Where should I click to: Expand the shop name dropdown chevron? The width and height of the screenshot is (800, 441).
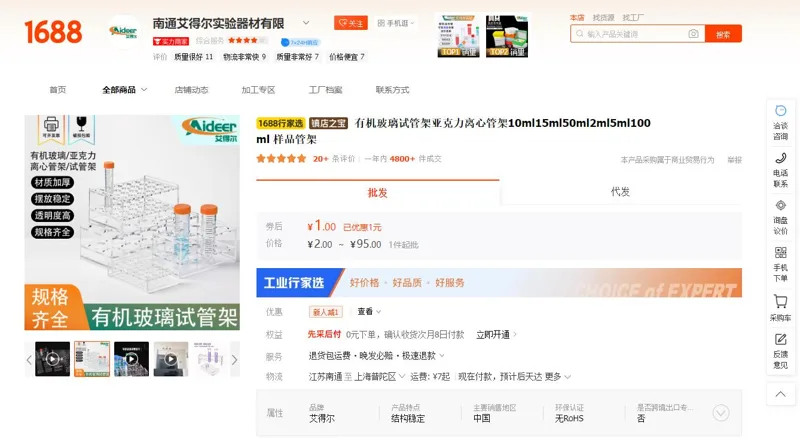click(x=306, y=23)
